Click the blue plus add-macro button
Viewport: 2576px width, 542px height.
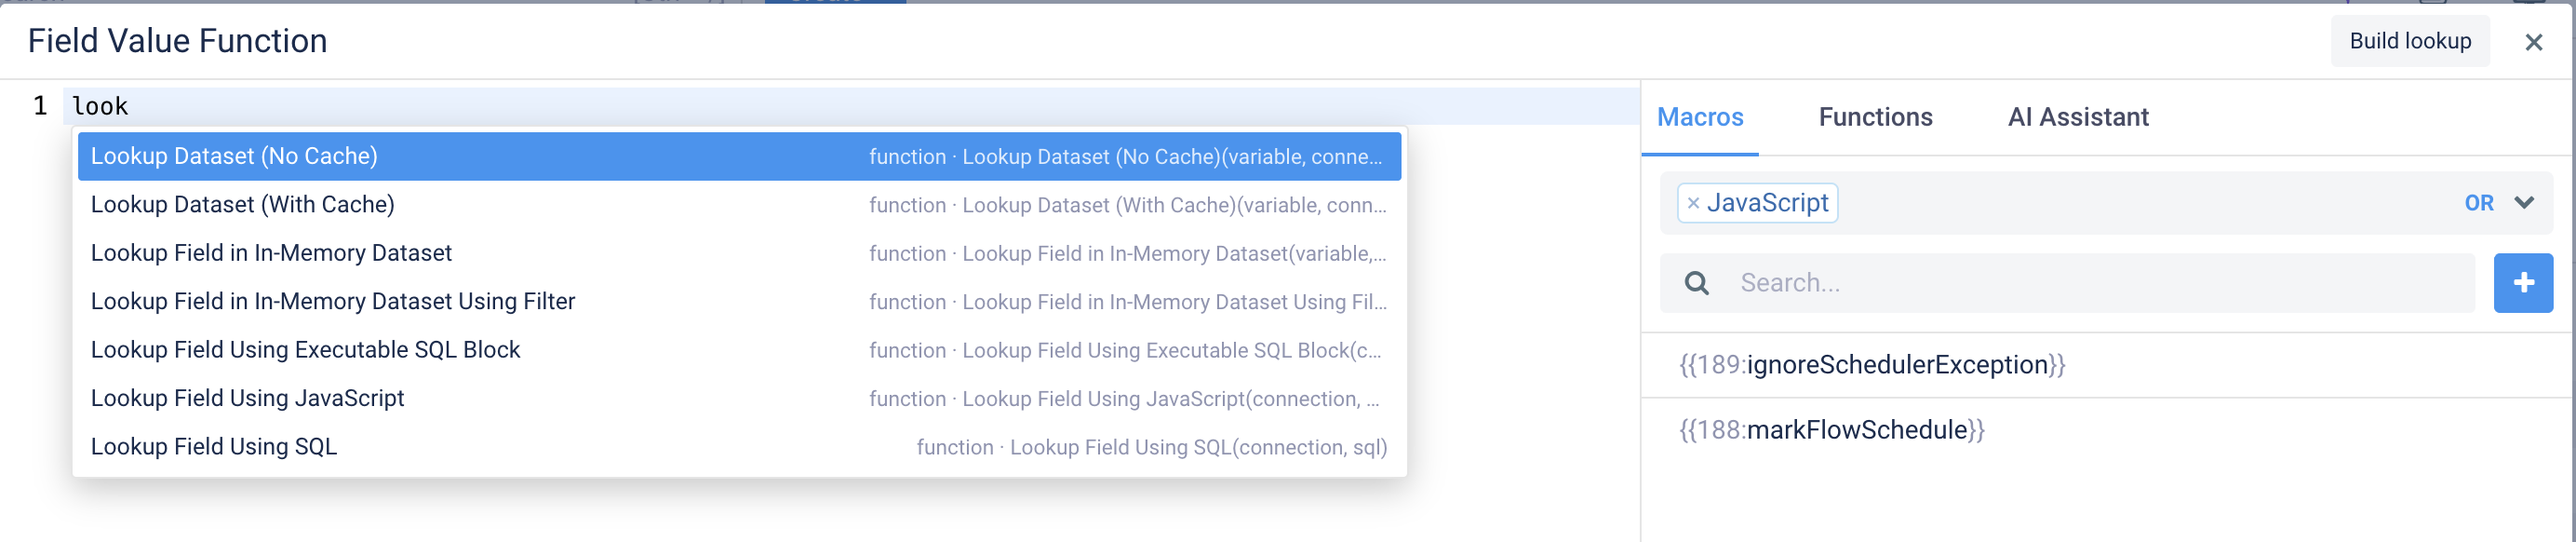2522,283
